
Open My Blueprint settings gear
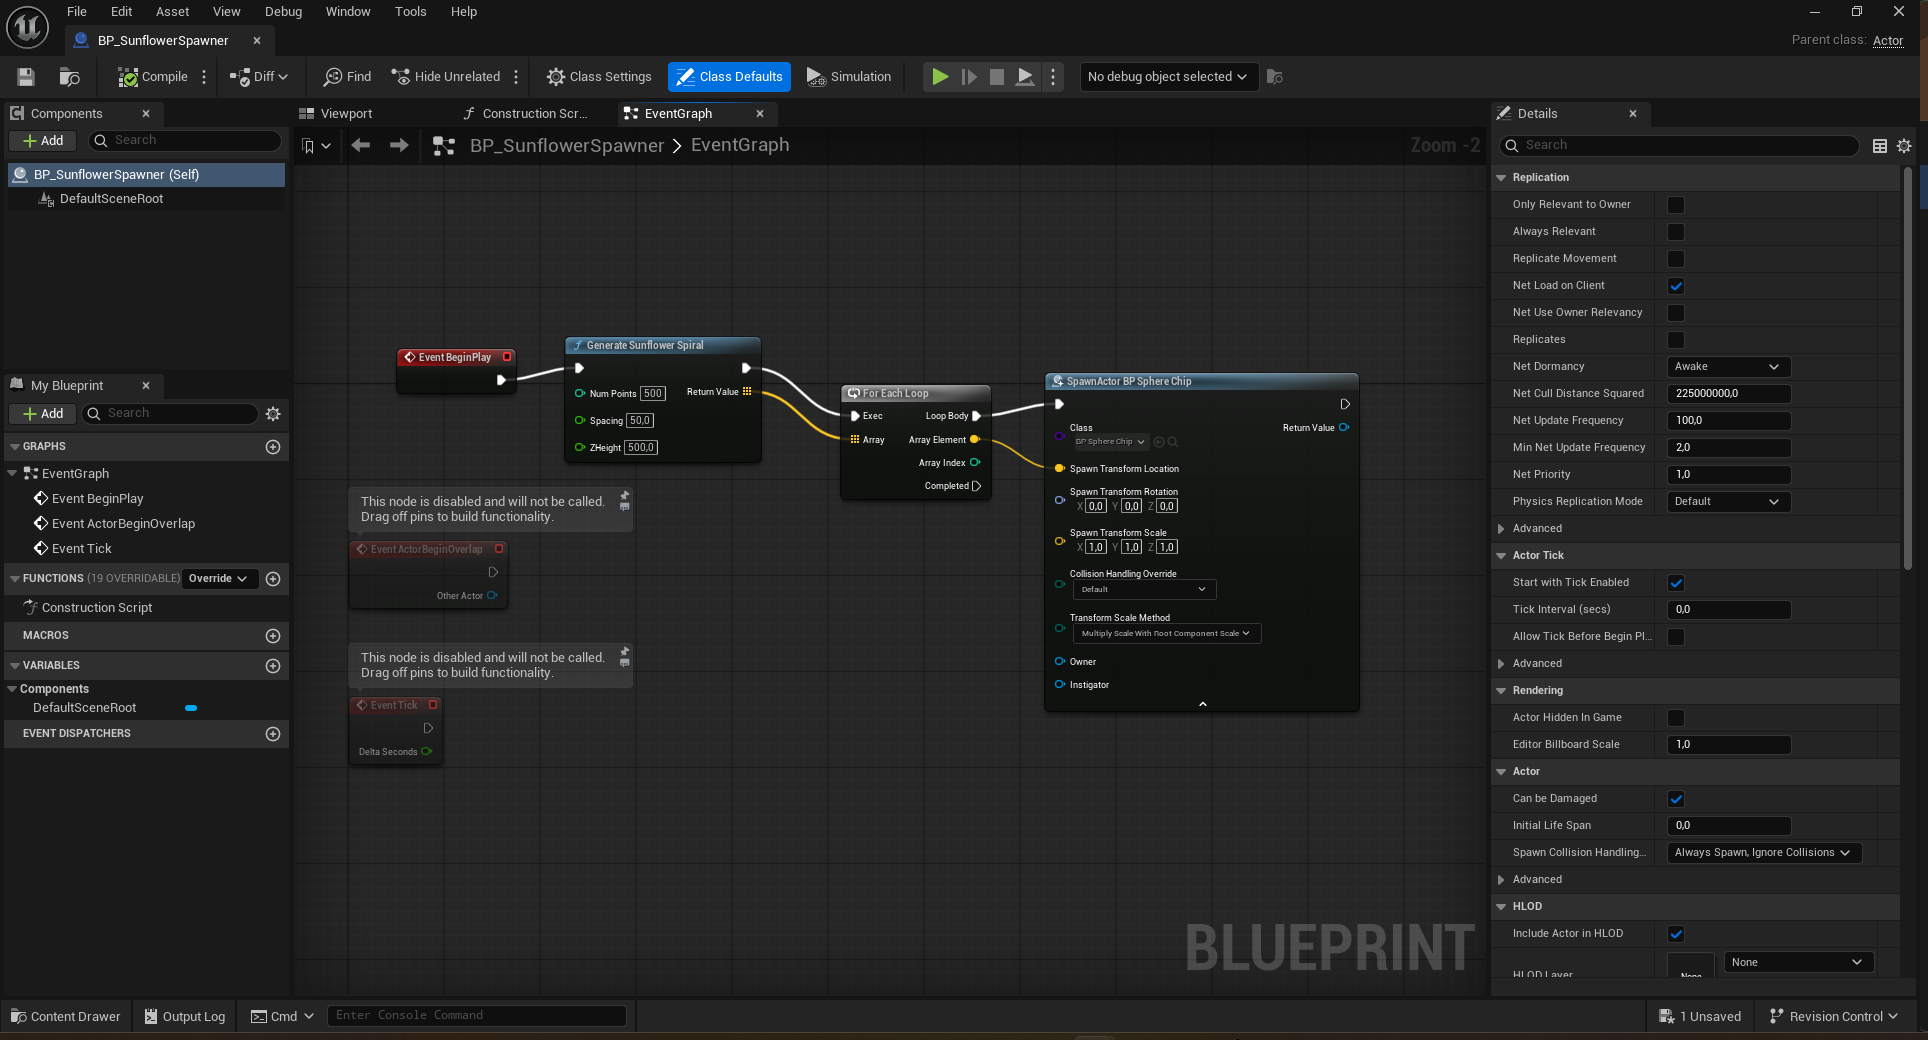pos(273,414)
